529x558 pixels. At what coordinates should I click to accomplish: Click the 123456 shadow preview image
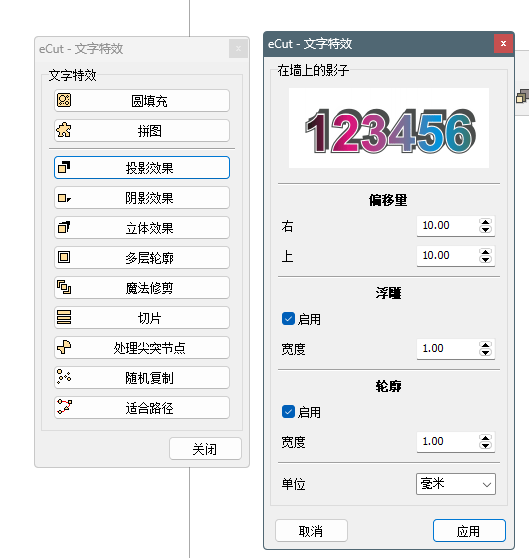pyautogui.click(x=389, y=128)
